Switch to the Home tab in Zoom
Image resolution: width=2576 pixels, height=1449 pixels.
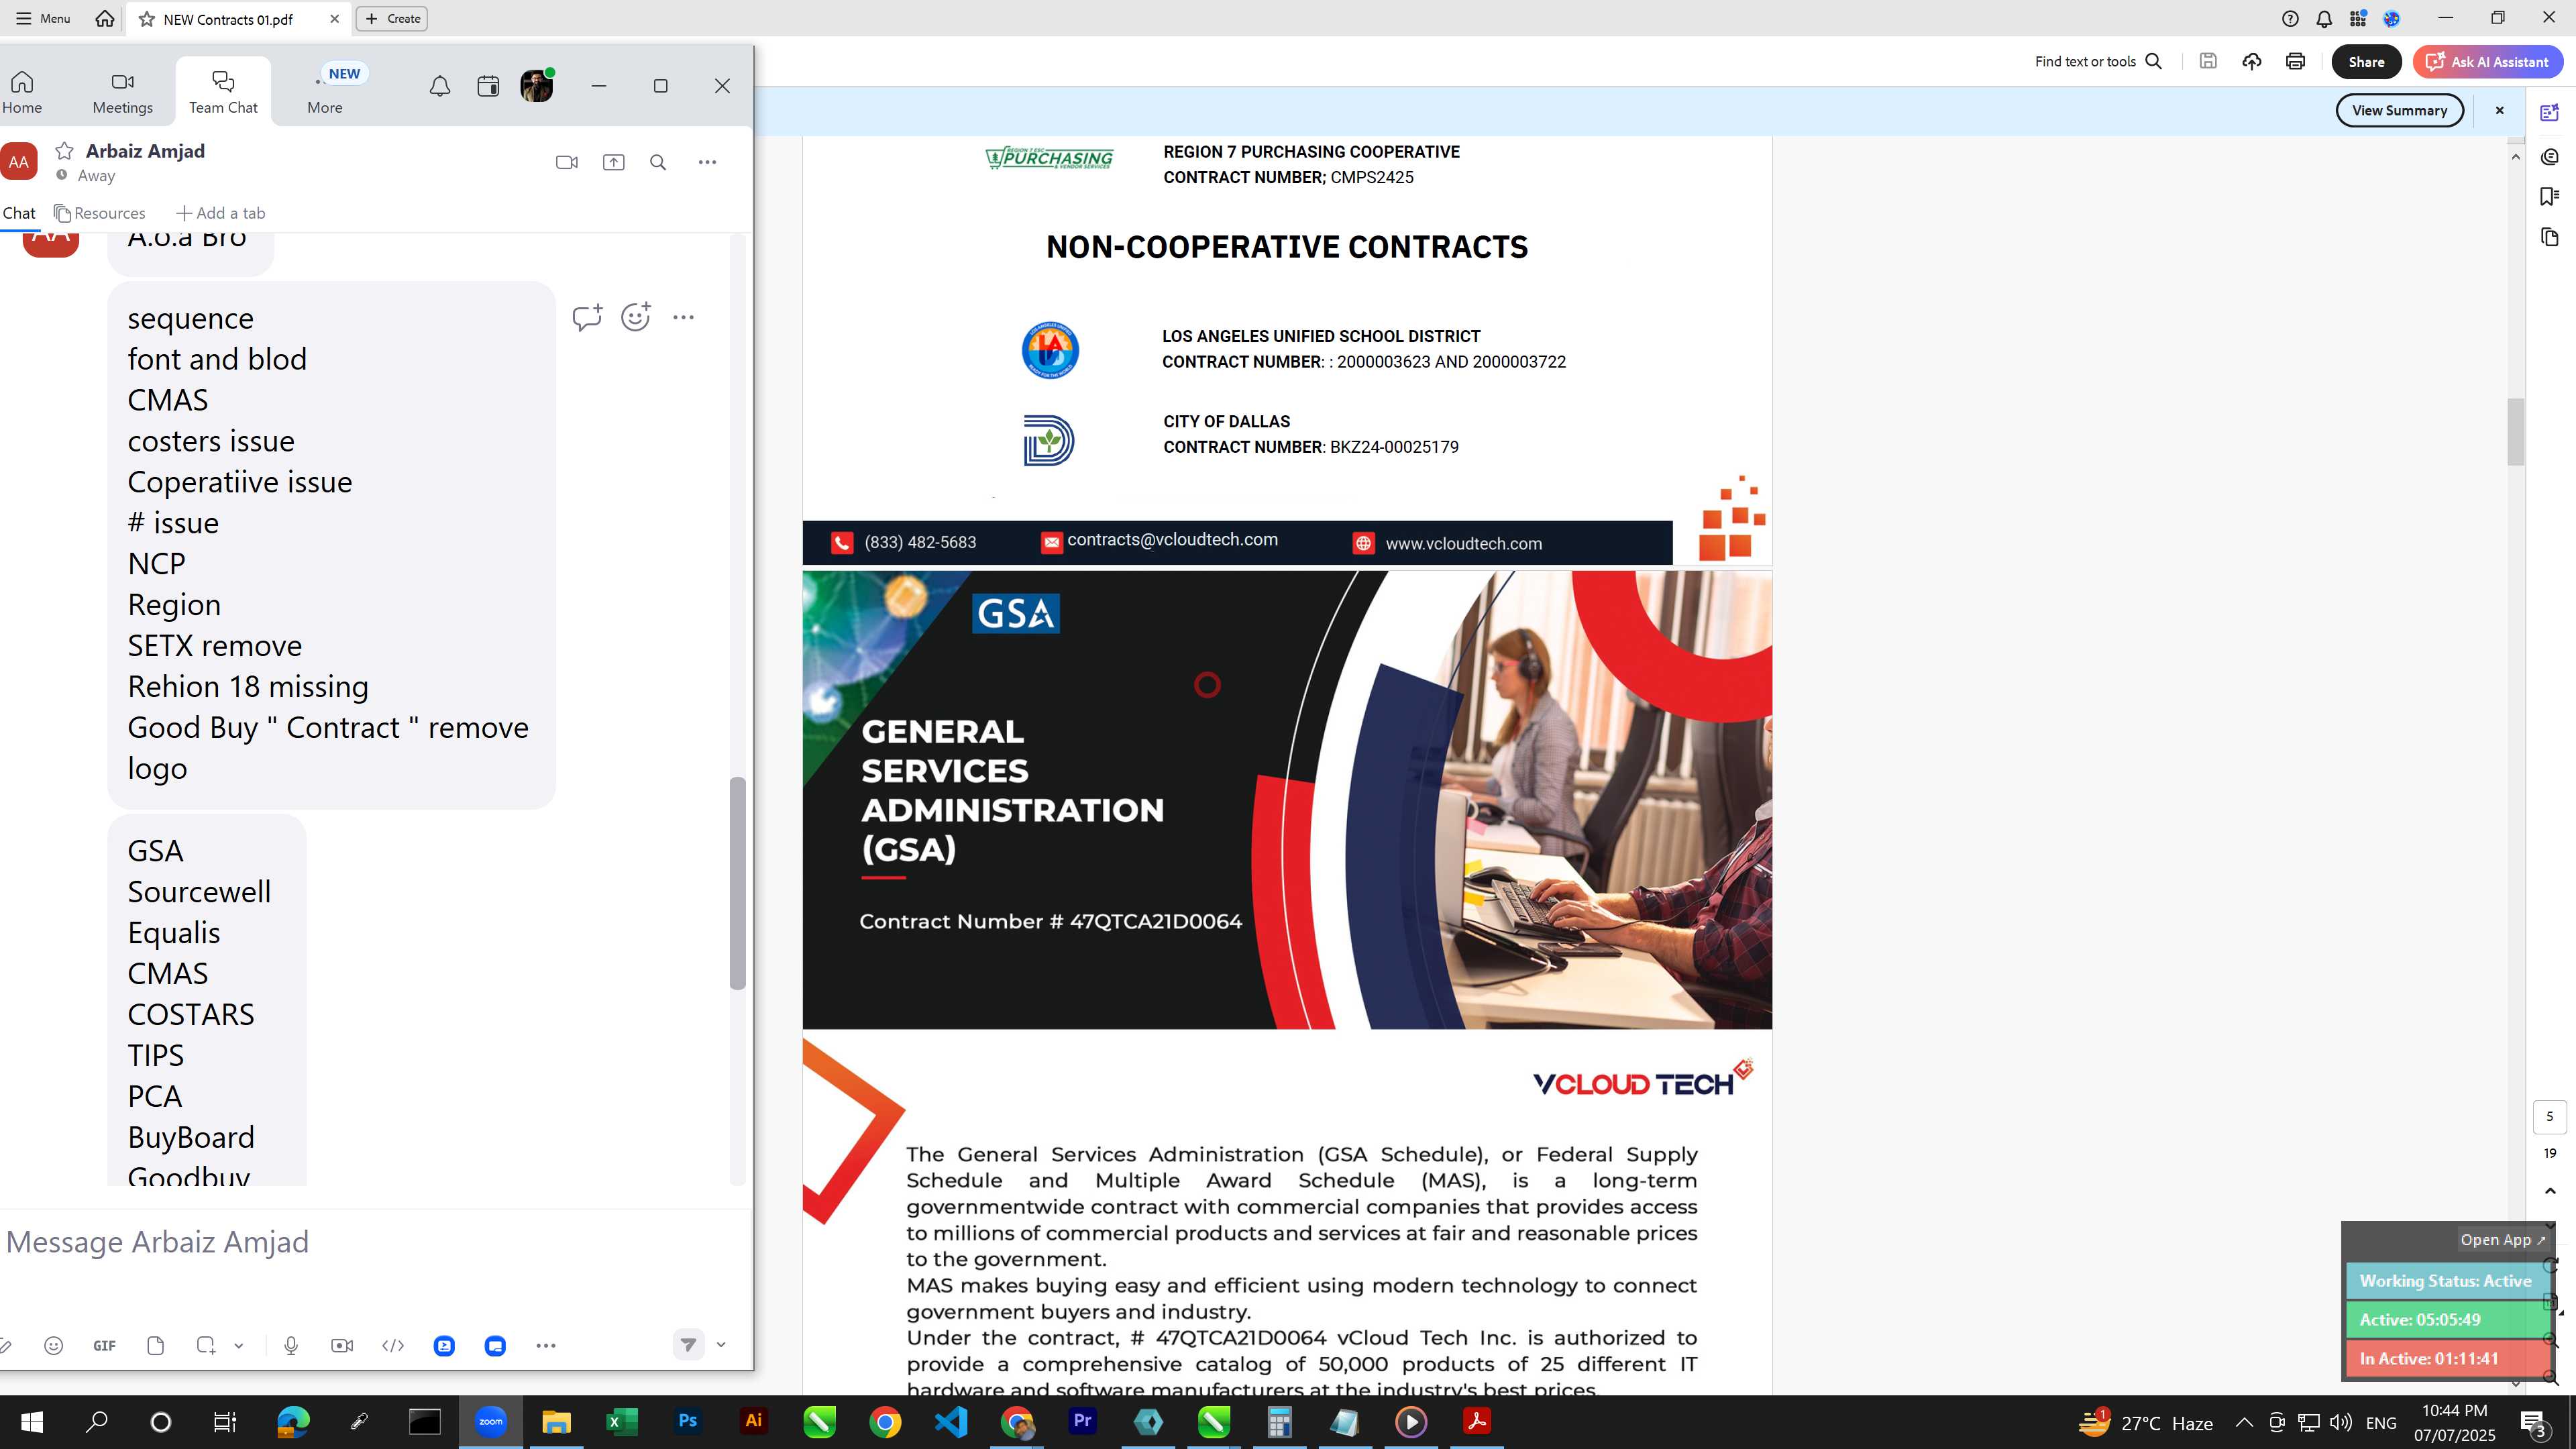(22, 93)
